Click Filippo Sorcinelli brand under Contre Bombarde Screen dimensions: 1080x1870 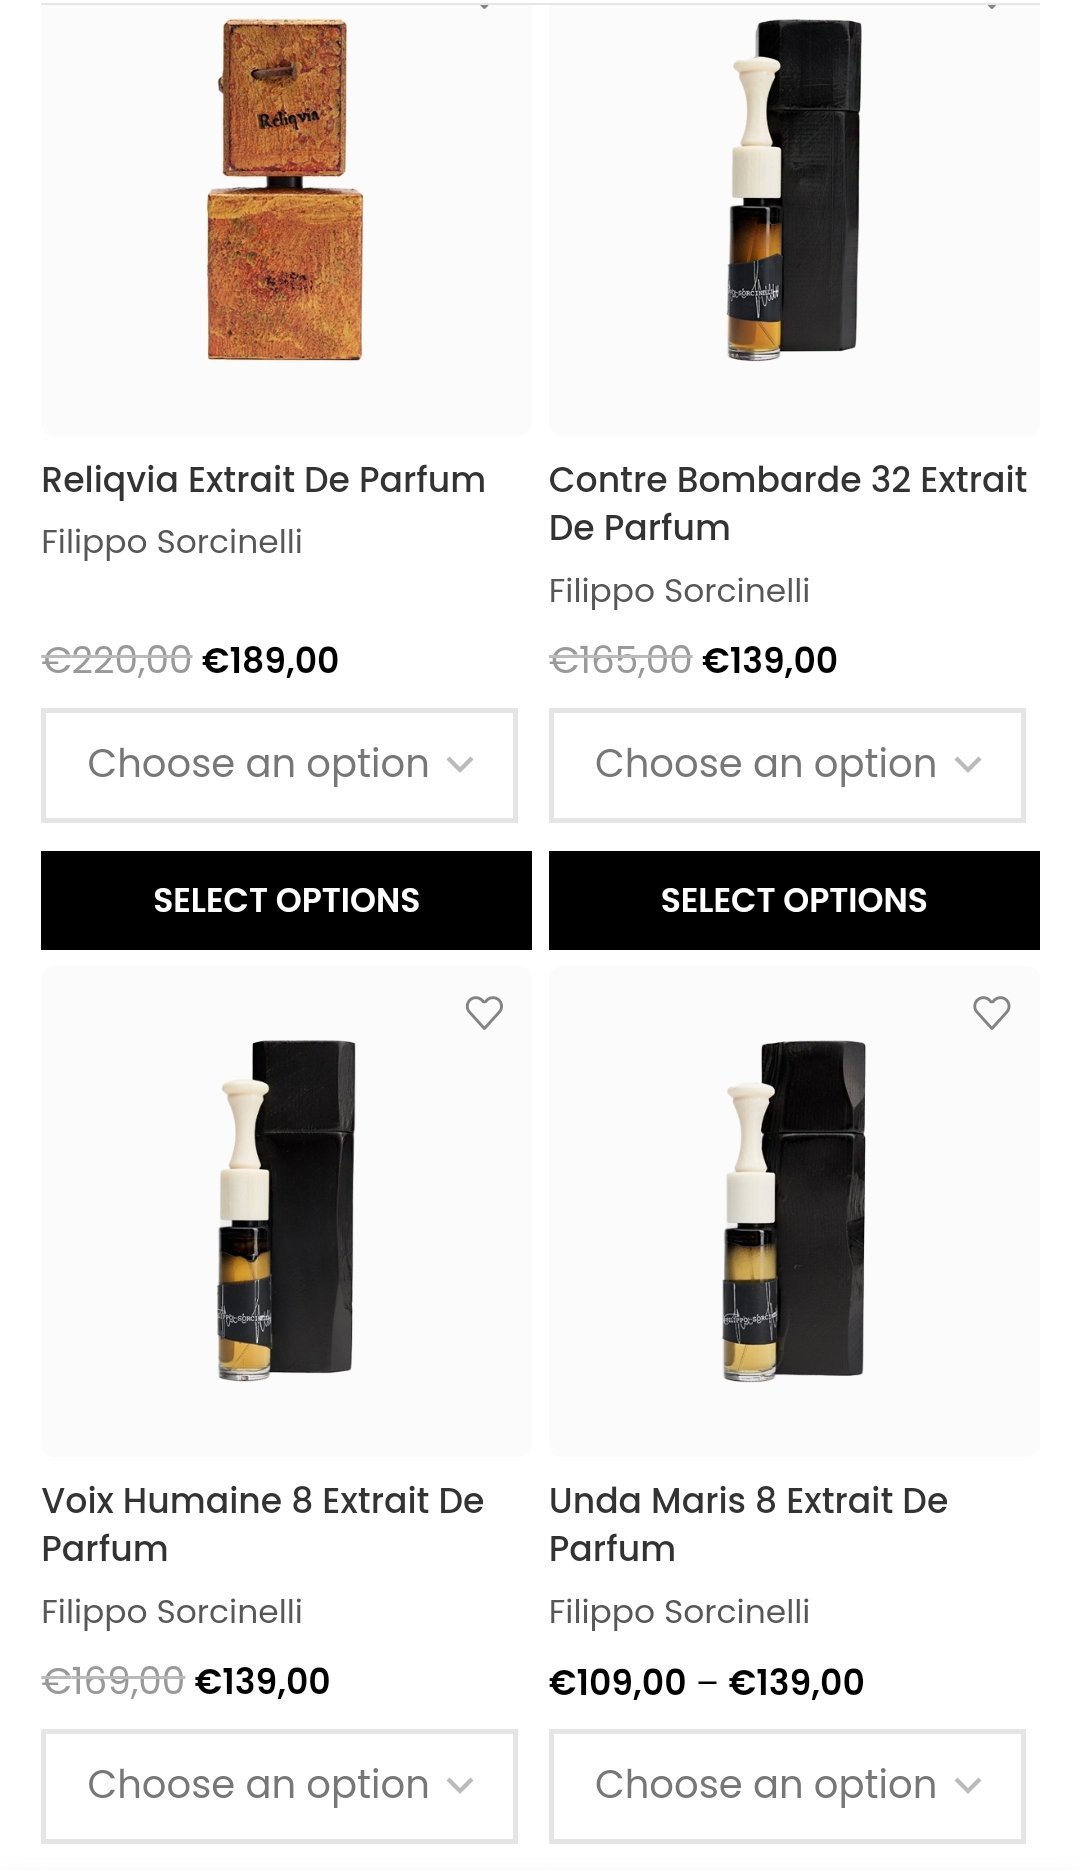pyautogui.click(x=679, y=591)
